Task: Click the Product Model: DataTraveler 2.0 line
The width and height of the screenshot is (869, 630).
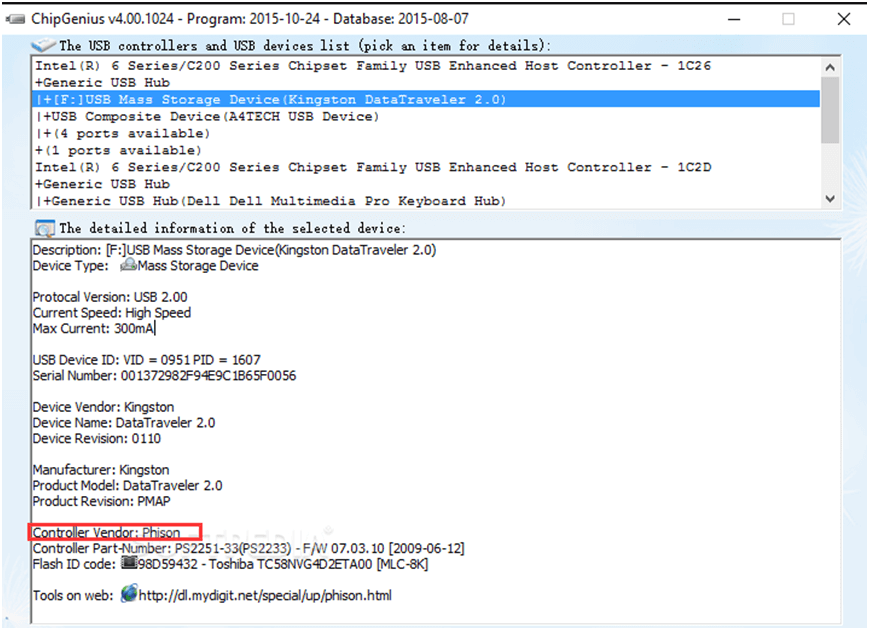Action: (127, 485)
